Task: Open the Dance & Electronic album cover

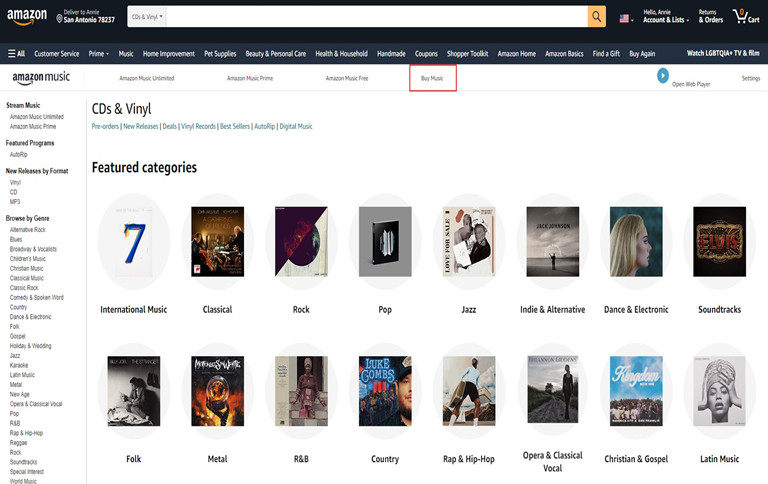Action: click(x=636, y=242)
